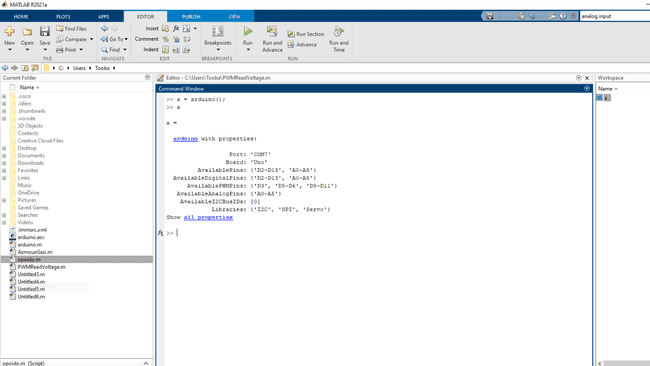The width and height of the screenshot is (650, 366).
Task: Click the decrease indent icon
Action: [187, 50]
